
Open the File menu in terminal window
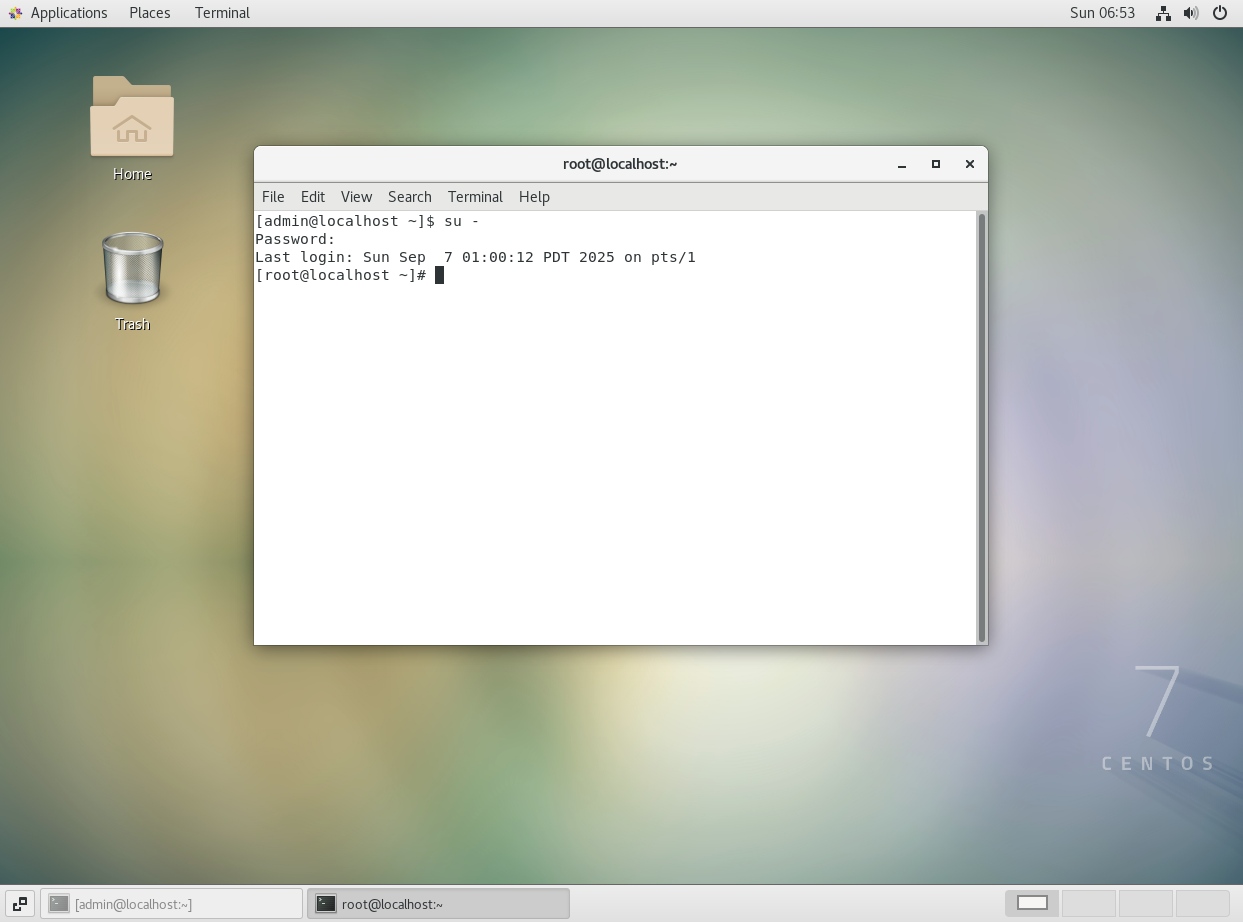pos(273,197)
